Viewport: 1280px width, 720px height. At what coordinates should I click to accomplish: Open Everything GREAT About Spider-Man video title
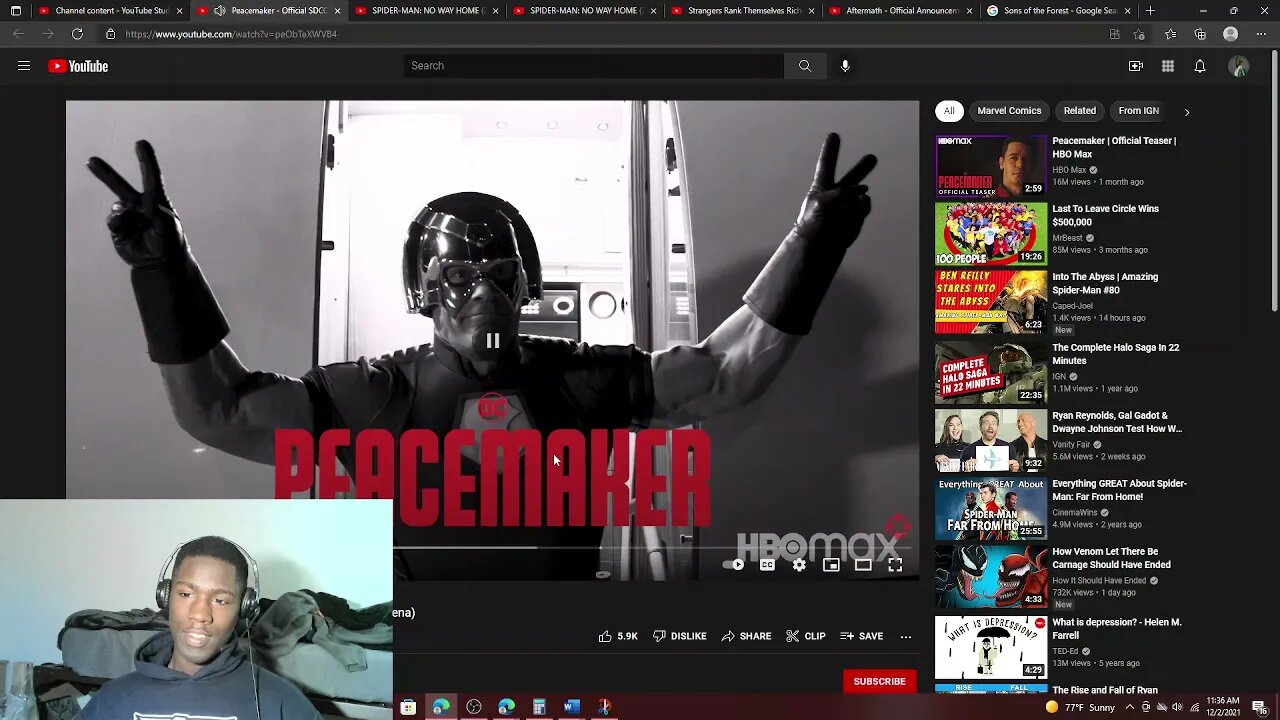[x=1120, y=490]
